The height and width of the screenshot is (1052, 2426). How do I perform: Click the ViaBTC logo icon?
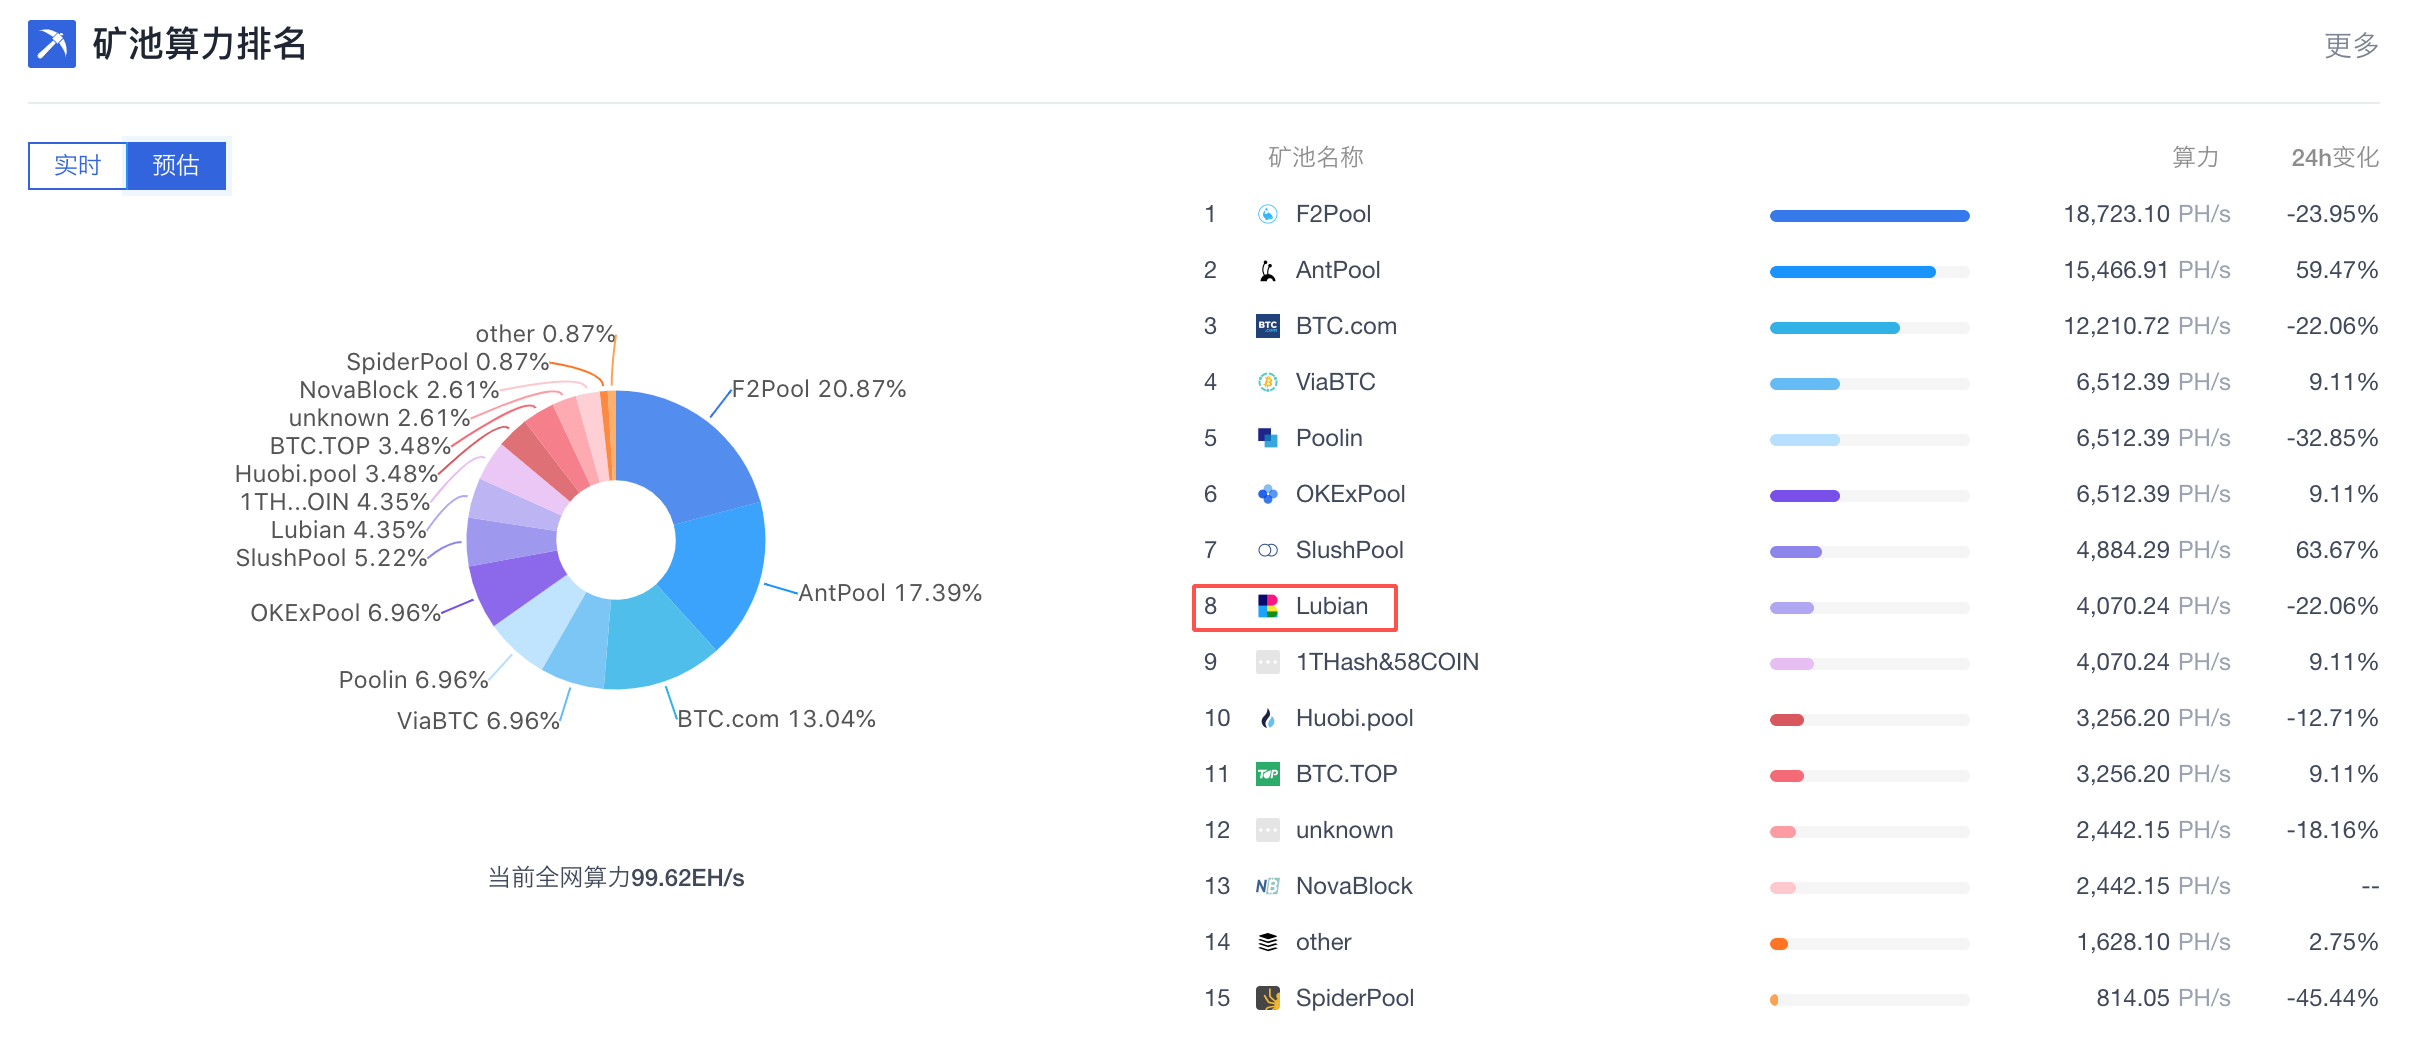1268,382
